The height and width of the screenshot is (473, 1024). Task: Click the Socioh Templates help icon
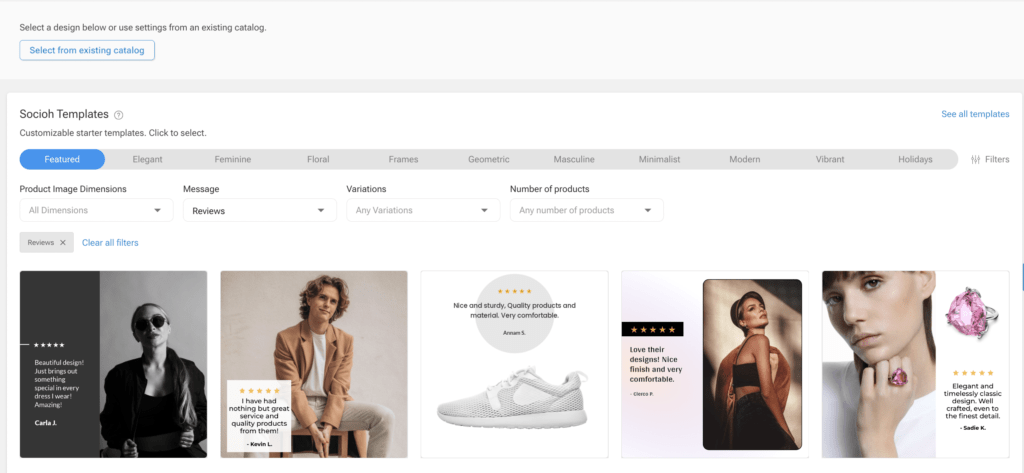point(119,115)
